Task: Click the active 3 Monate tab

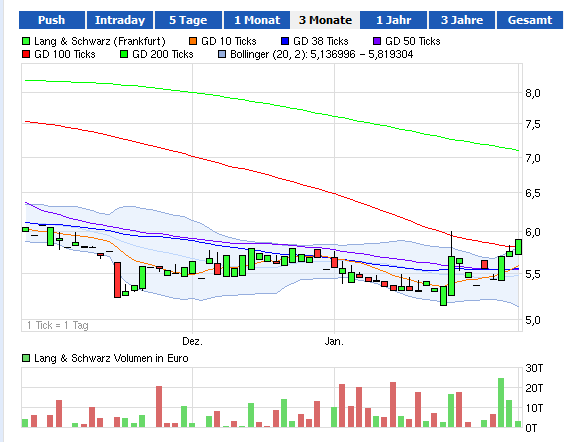Action: click(325, 20)
